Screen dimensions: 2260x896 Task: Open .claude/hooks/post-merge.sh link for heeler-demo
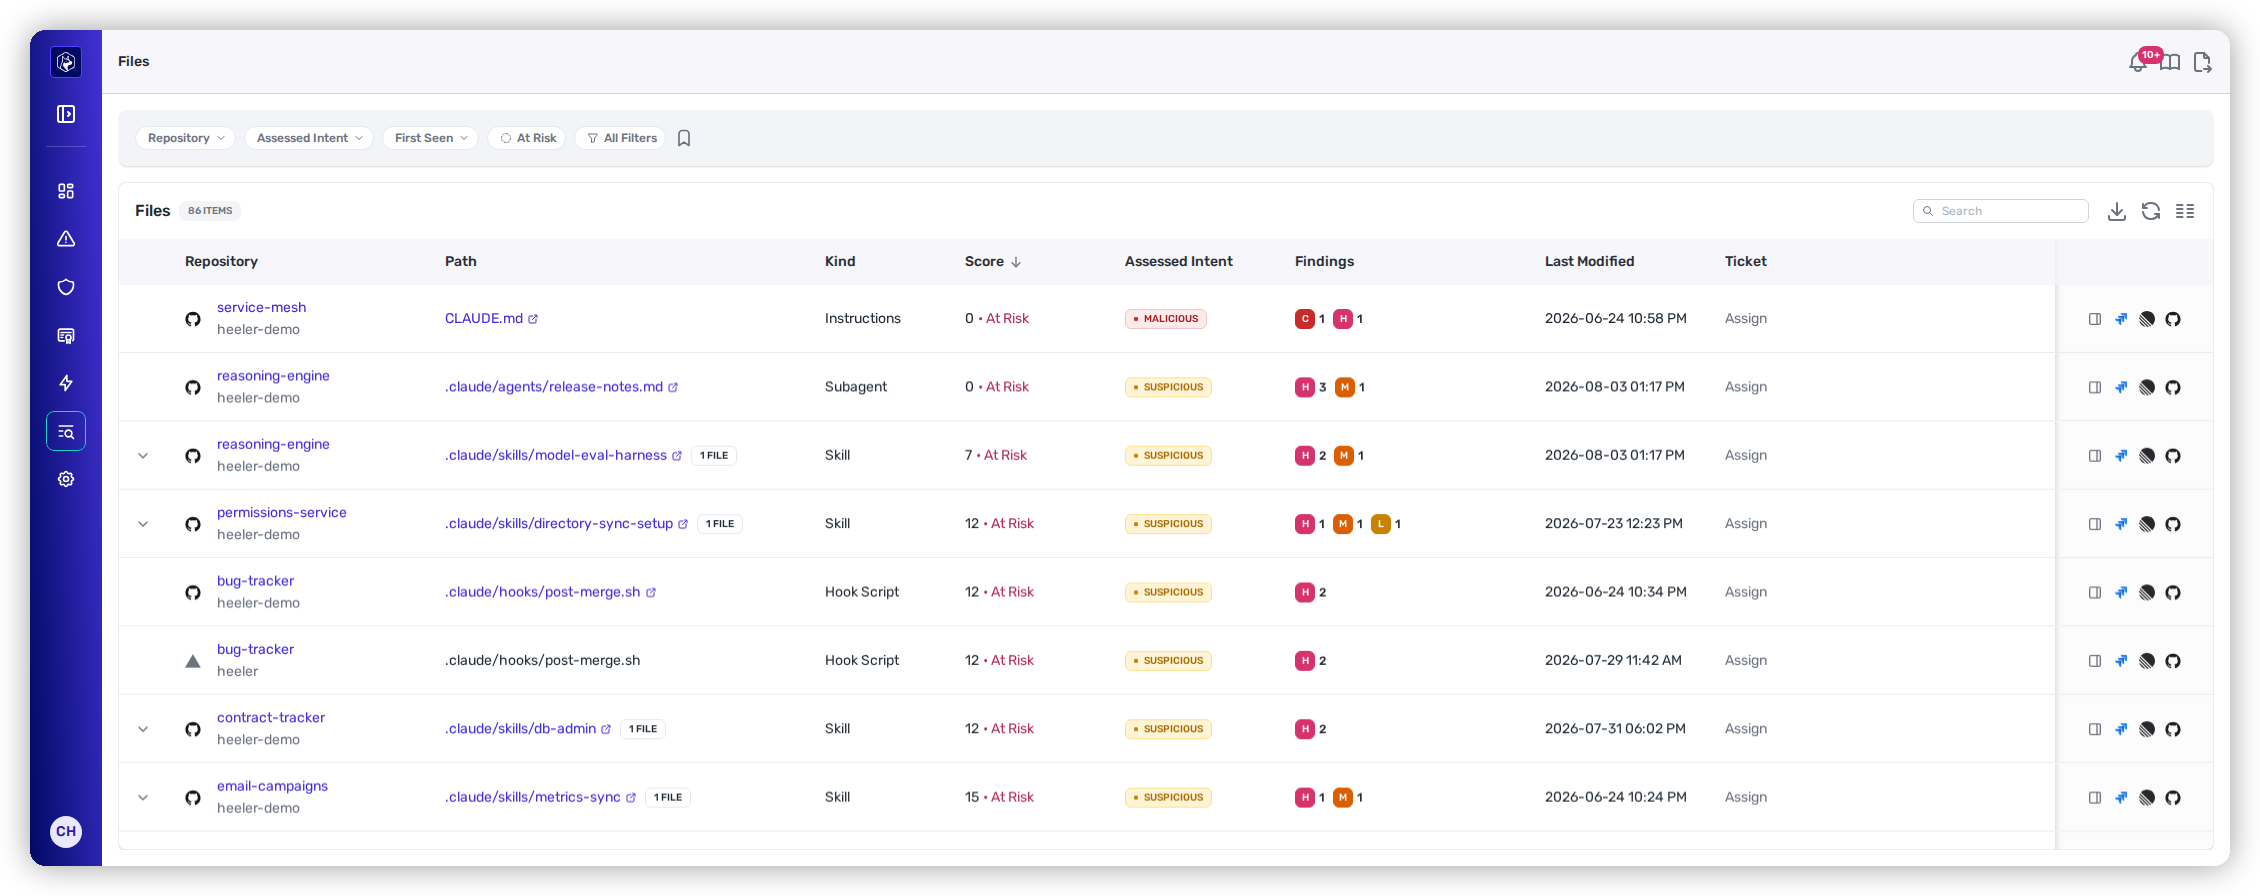tap(543, 592)
